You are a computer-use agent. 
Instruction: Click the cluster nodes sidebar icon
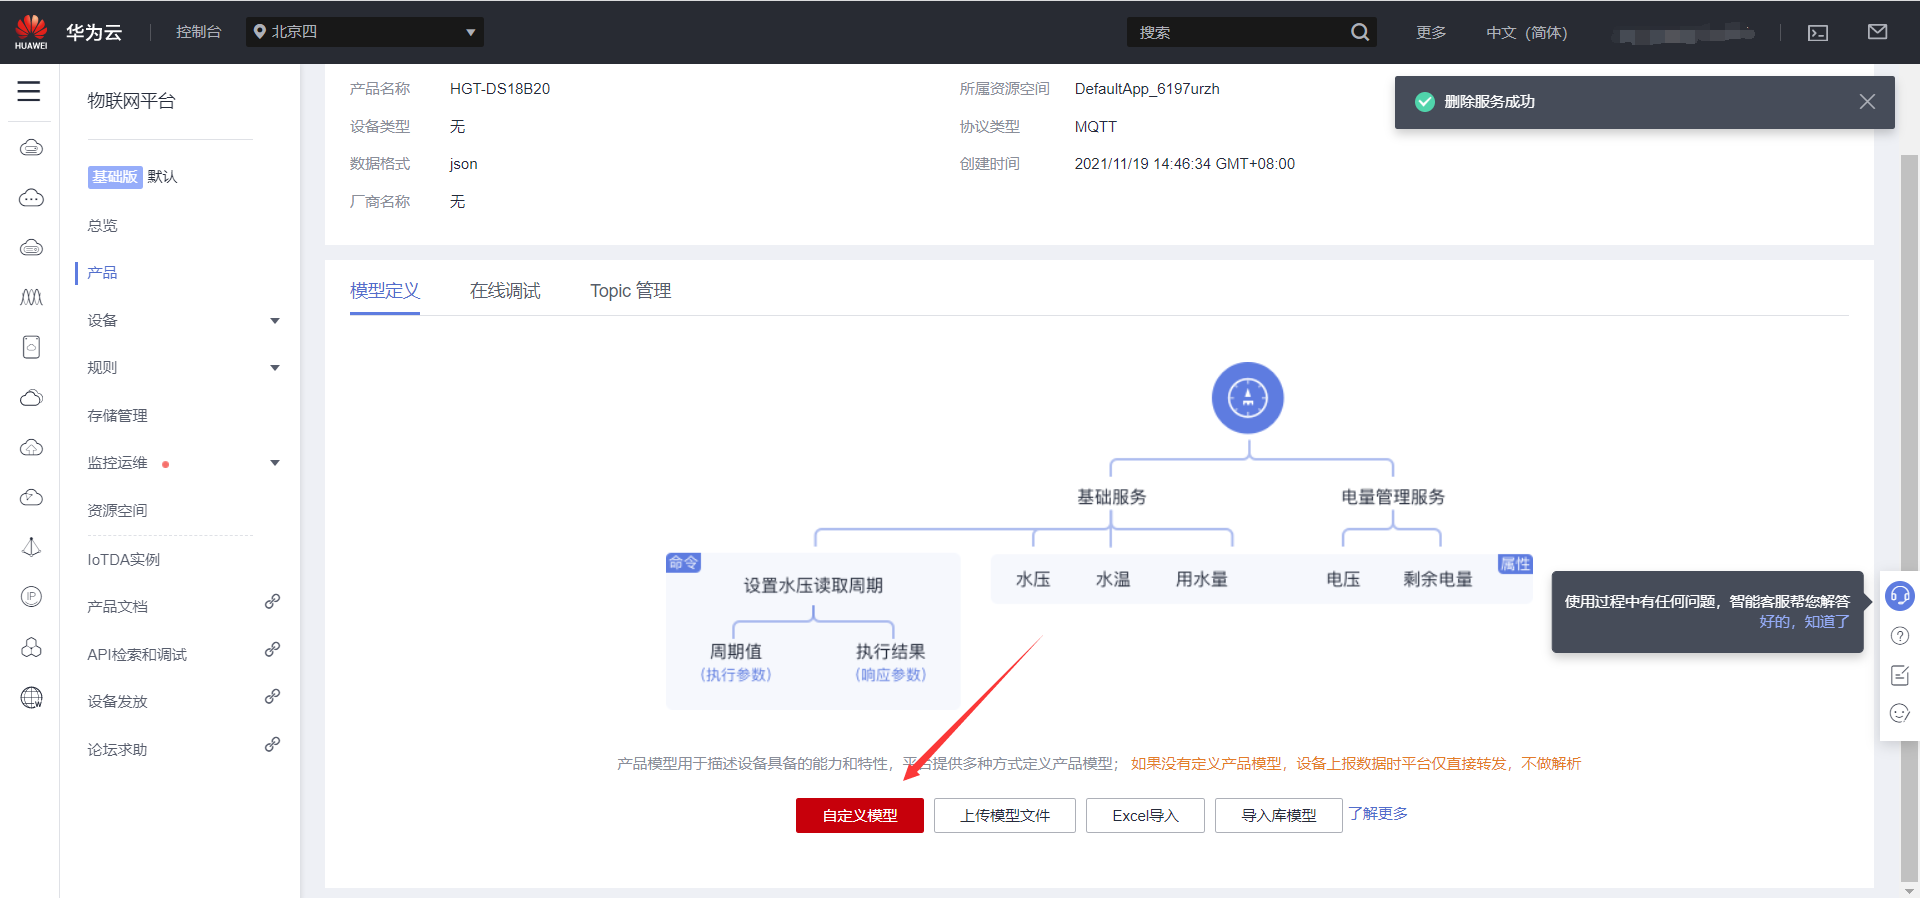pyautogui.click(x=31, y=647)
